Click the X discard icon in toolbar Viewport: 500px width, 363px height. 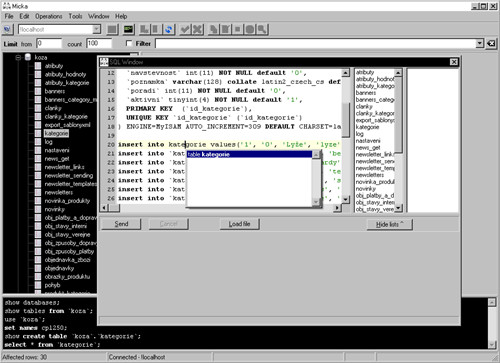coord(197,29)
